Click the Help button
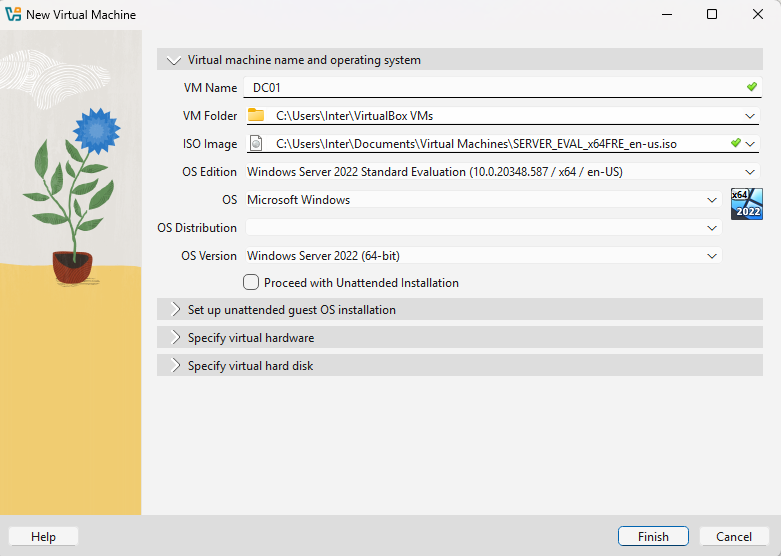The width and height of the screenshot is (781, 556). (43, 536)
